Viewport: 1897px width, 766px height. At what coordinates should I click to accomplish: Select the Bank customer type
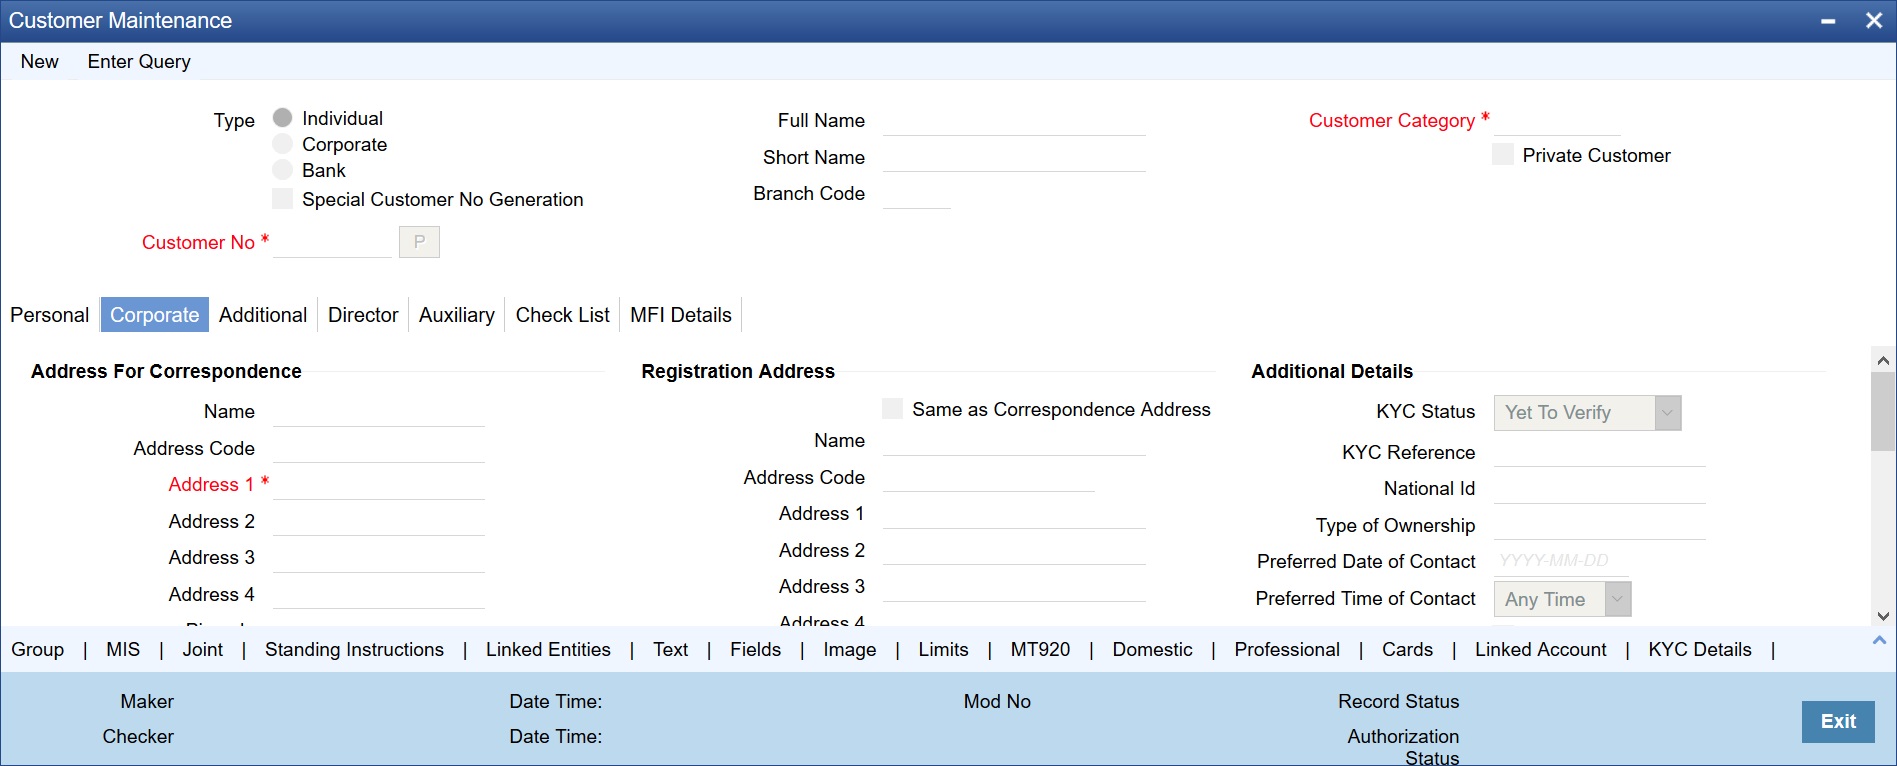283,170
